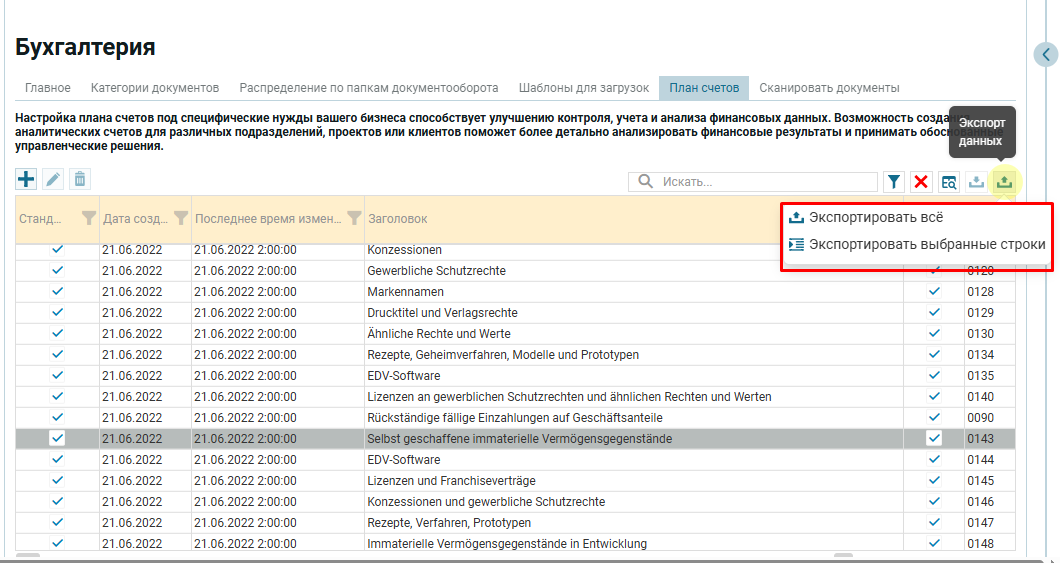This screenshot has height=563, width=1060.
Task: Click the import data icon
Action: [977, 182]
